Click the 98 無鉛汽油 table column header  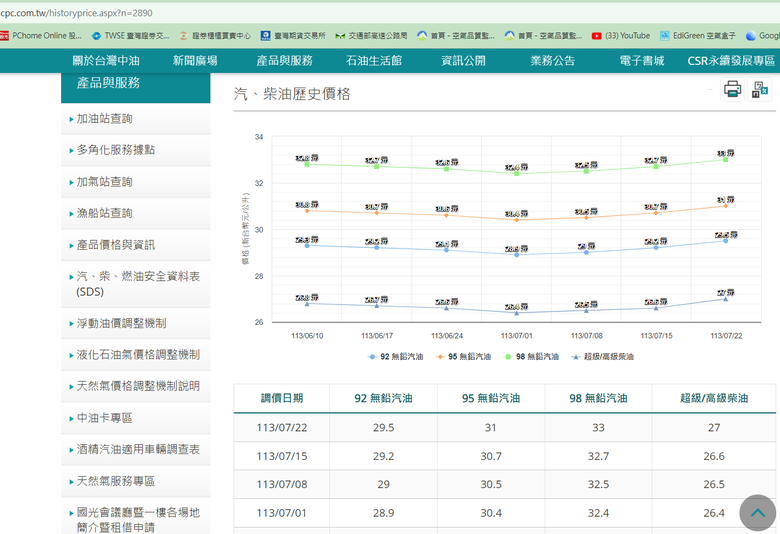[x=598, y=398]
